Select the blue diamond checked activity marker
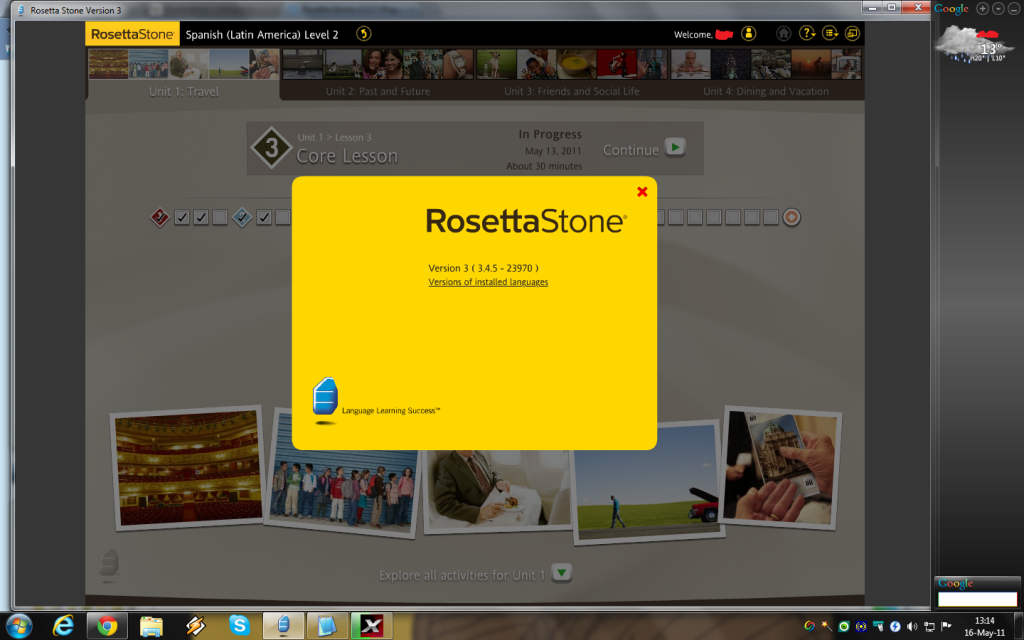The width and height of the screenshot is (1024, 640). coord(242,217)
